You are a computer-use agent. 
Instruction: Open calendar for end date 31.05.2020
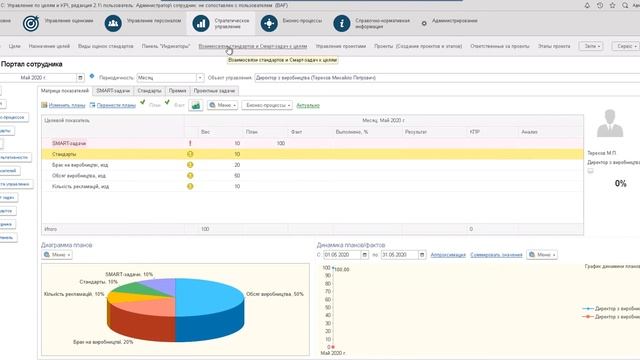coord(422,255)
